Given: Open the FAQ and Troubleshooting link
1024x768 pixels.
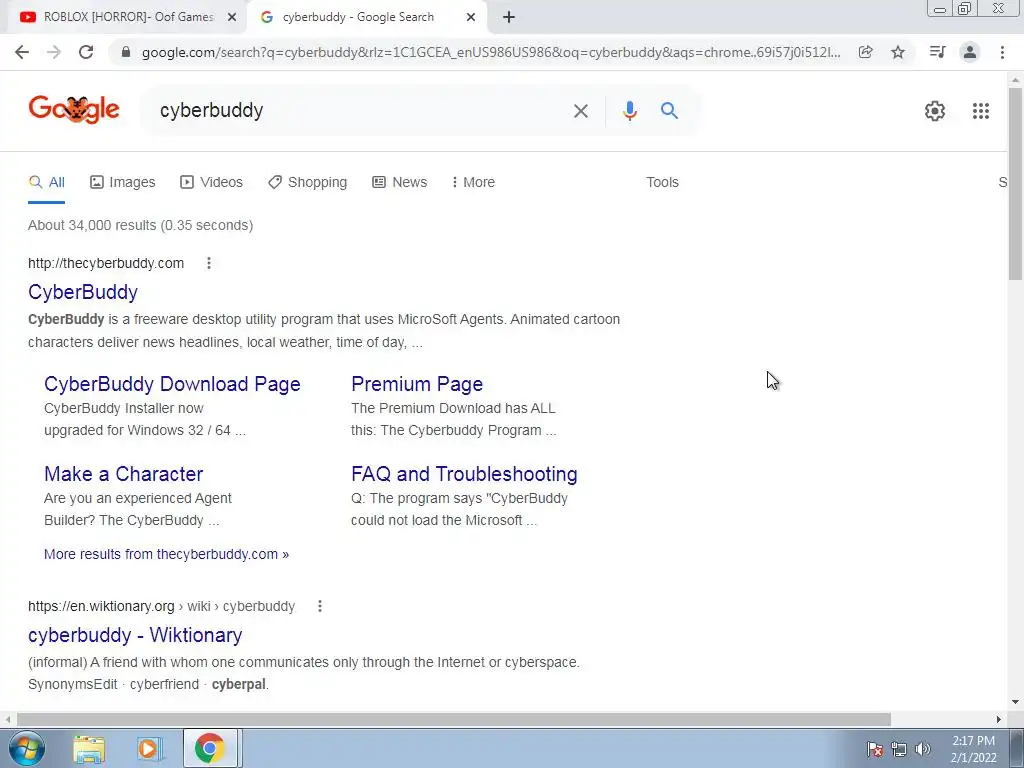Looking at the screenshot, I should [464, 474].
